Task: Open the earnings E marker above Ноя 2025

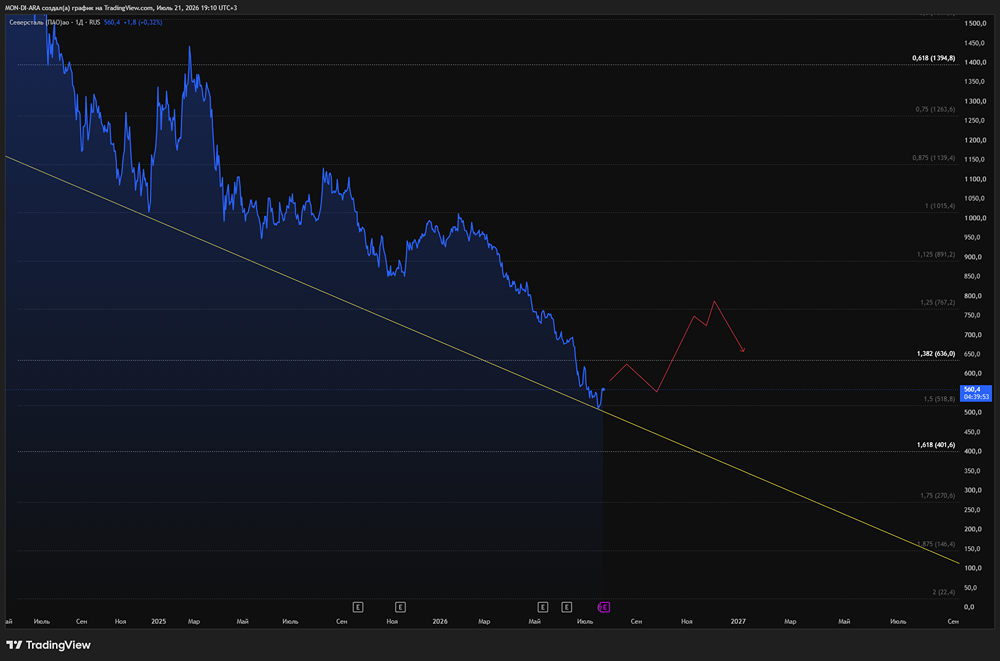Action: [x=400, y=607]
